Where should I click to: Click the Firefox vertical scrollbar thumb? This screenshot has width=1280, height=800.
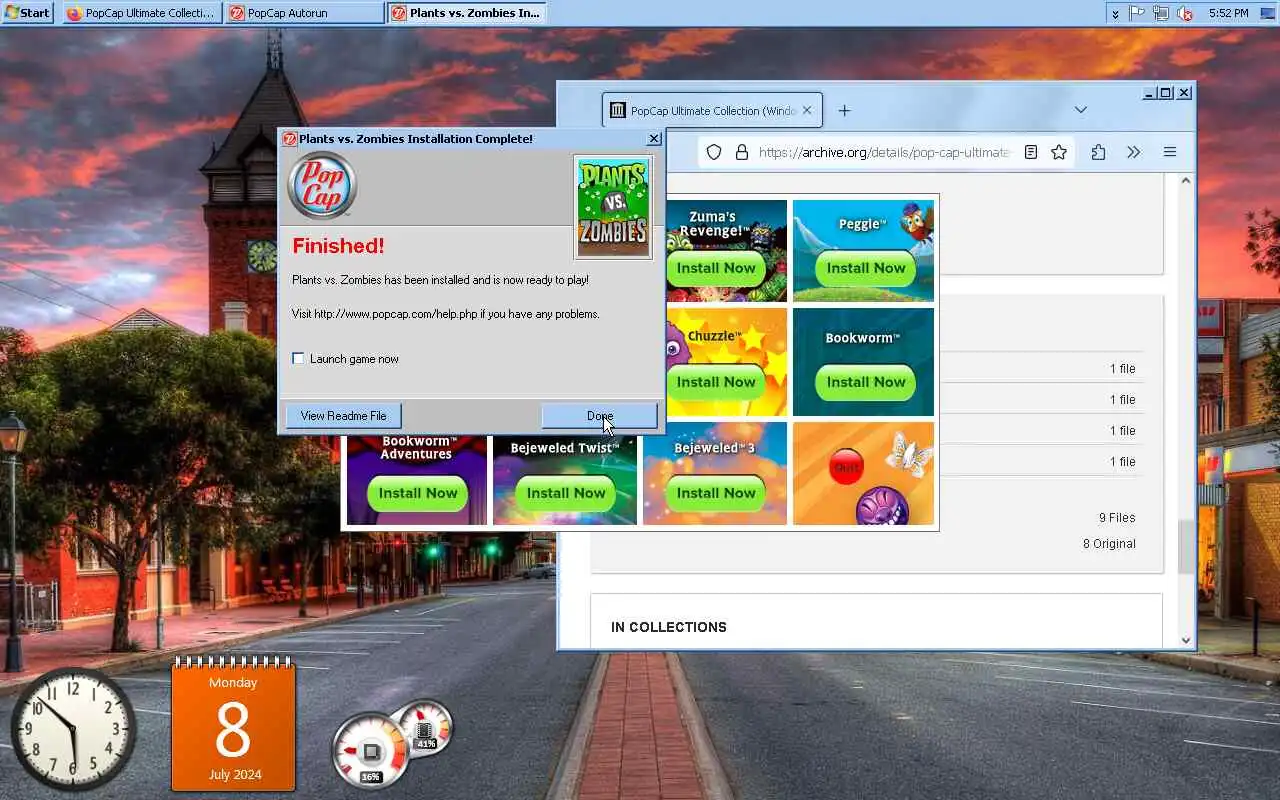[x=1186, y=547]
